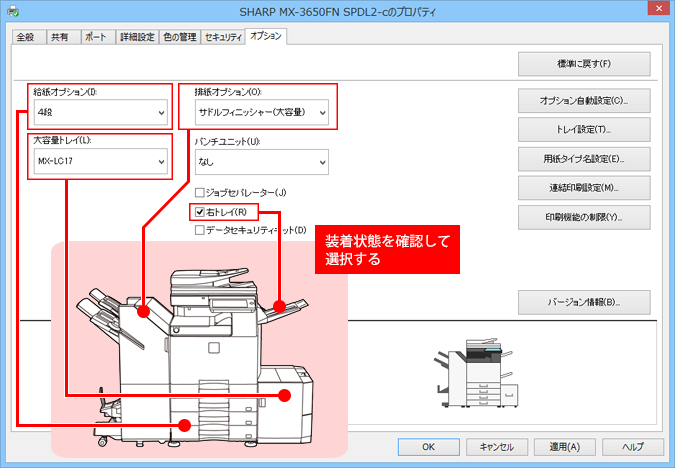Enable the ジョブセパレーター(J) checkbox
The width and height of the screenshot is (675, 468).
(199, 192)
